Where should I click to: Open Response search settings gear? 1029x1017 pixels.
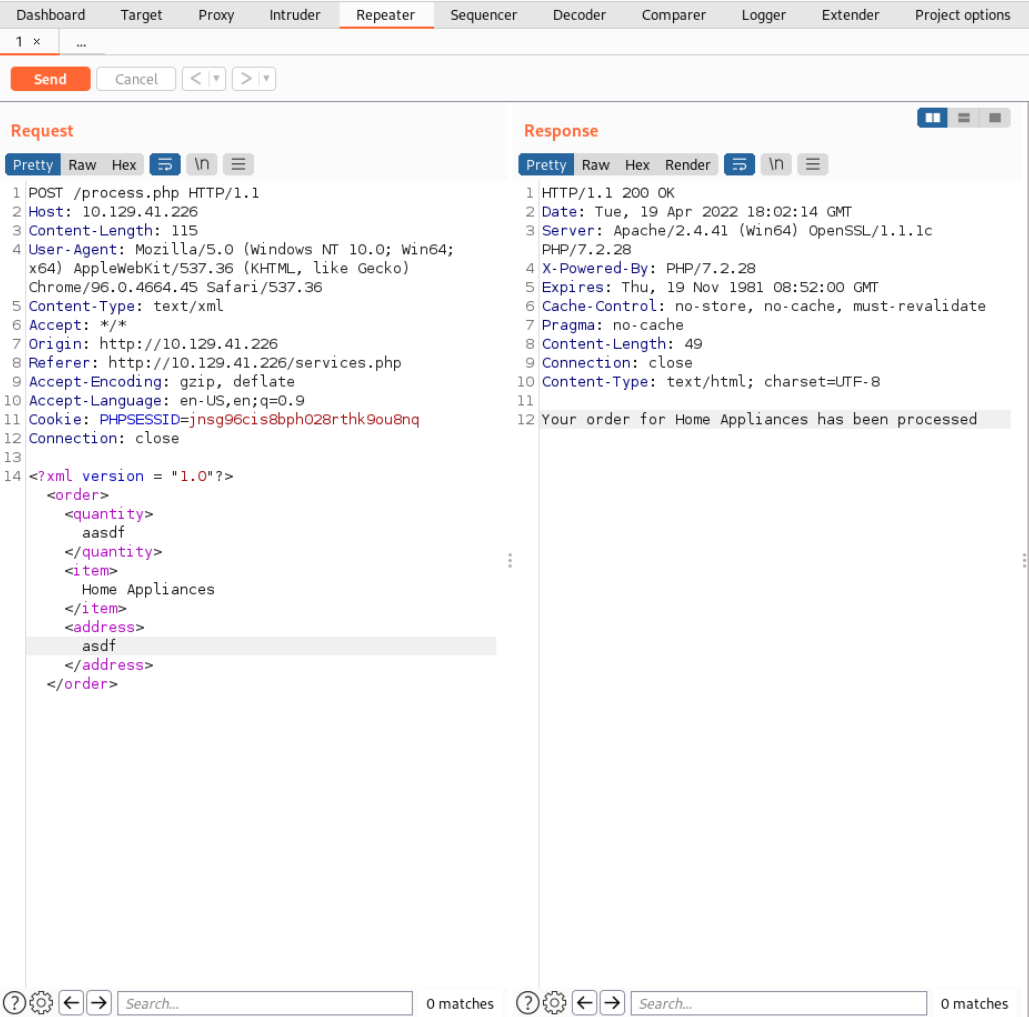(x=555, y=1003)
